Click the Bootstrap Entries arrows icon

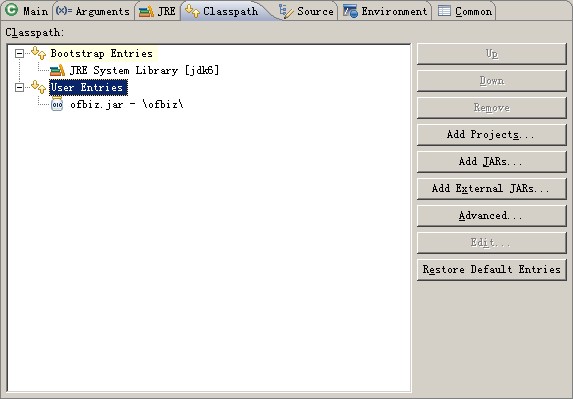38,53
